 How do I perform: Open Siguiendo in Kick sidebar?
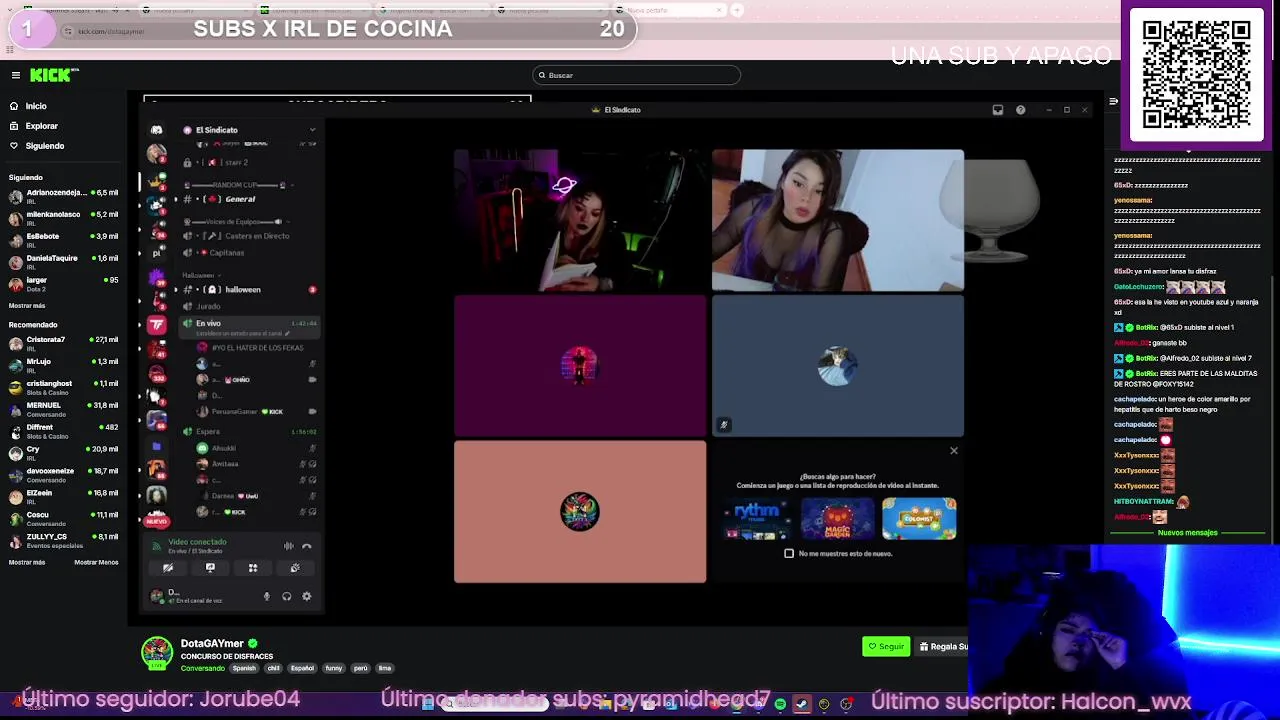point(37,146)
